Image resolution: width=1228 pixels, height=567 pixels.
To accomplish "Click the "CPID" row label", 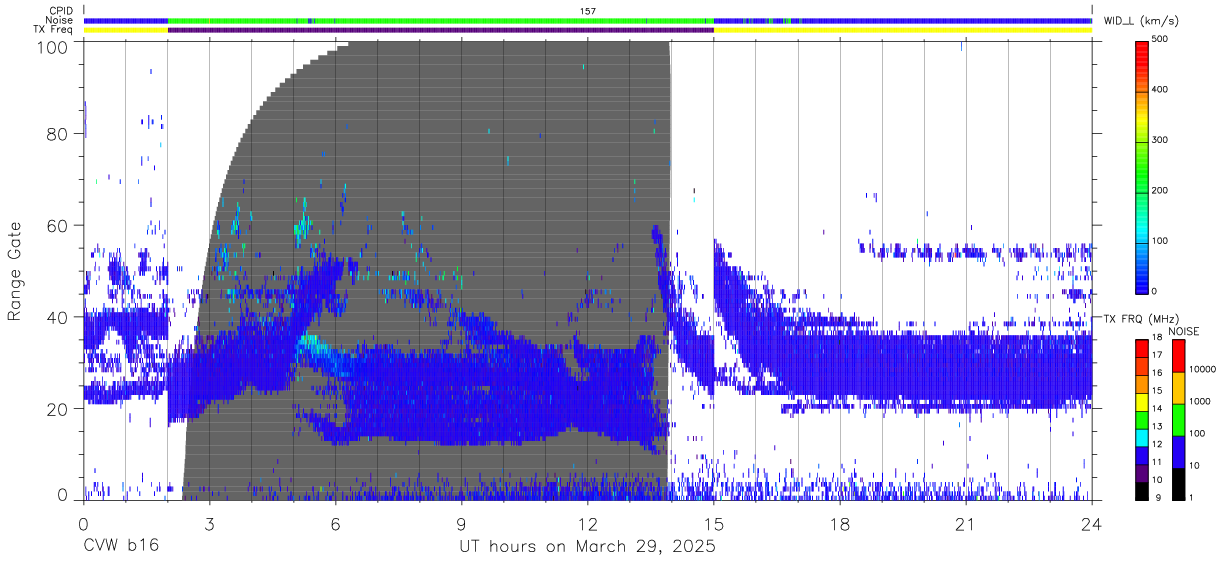I will tap(60, 11).
